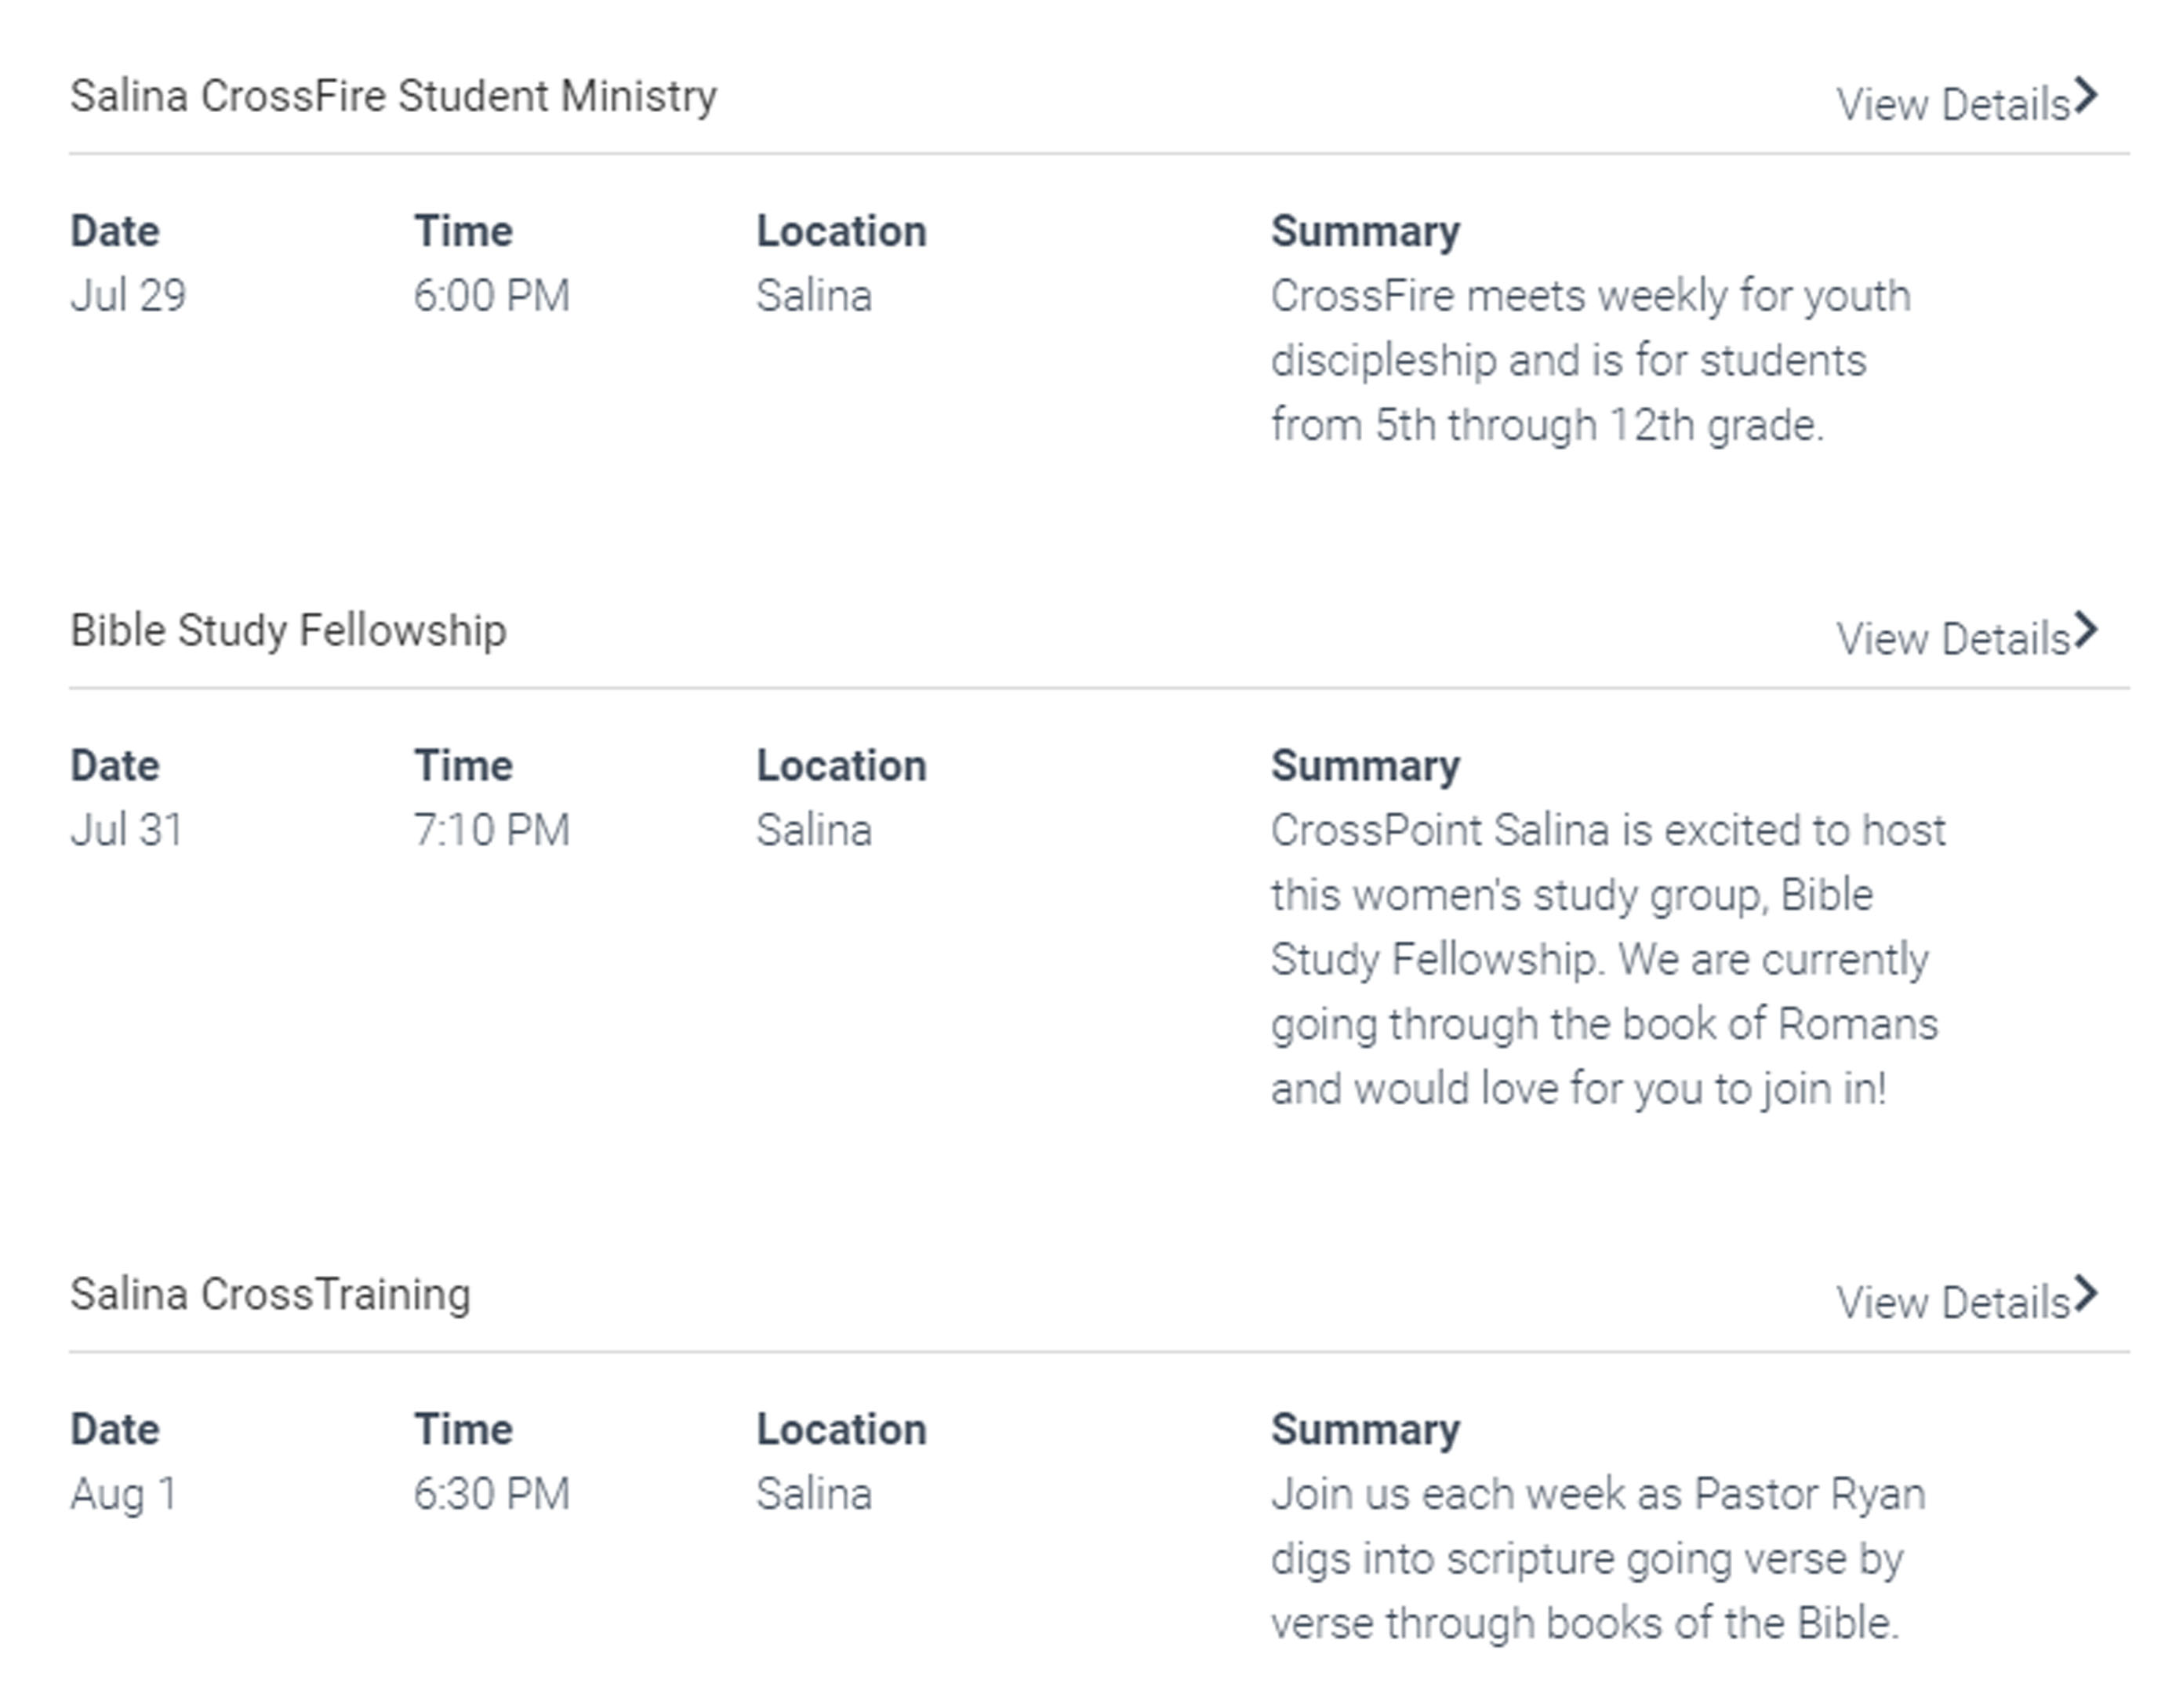Click Salina location for Bible Study Fellowship

814,830
